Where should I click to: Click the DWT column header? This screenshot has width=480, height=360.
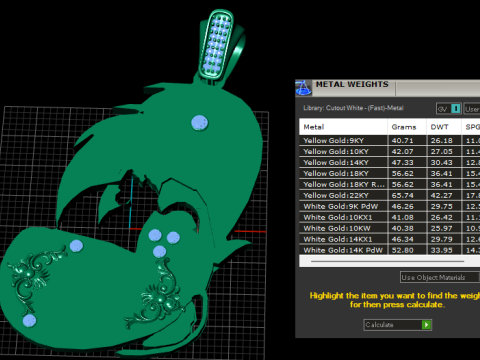pos(444,127)
